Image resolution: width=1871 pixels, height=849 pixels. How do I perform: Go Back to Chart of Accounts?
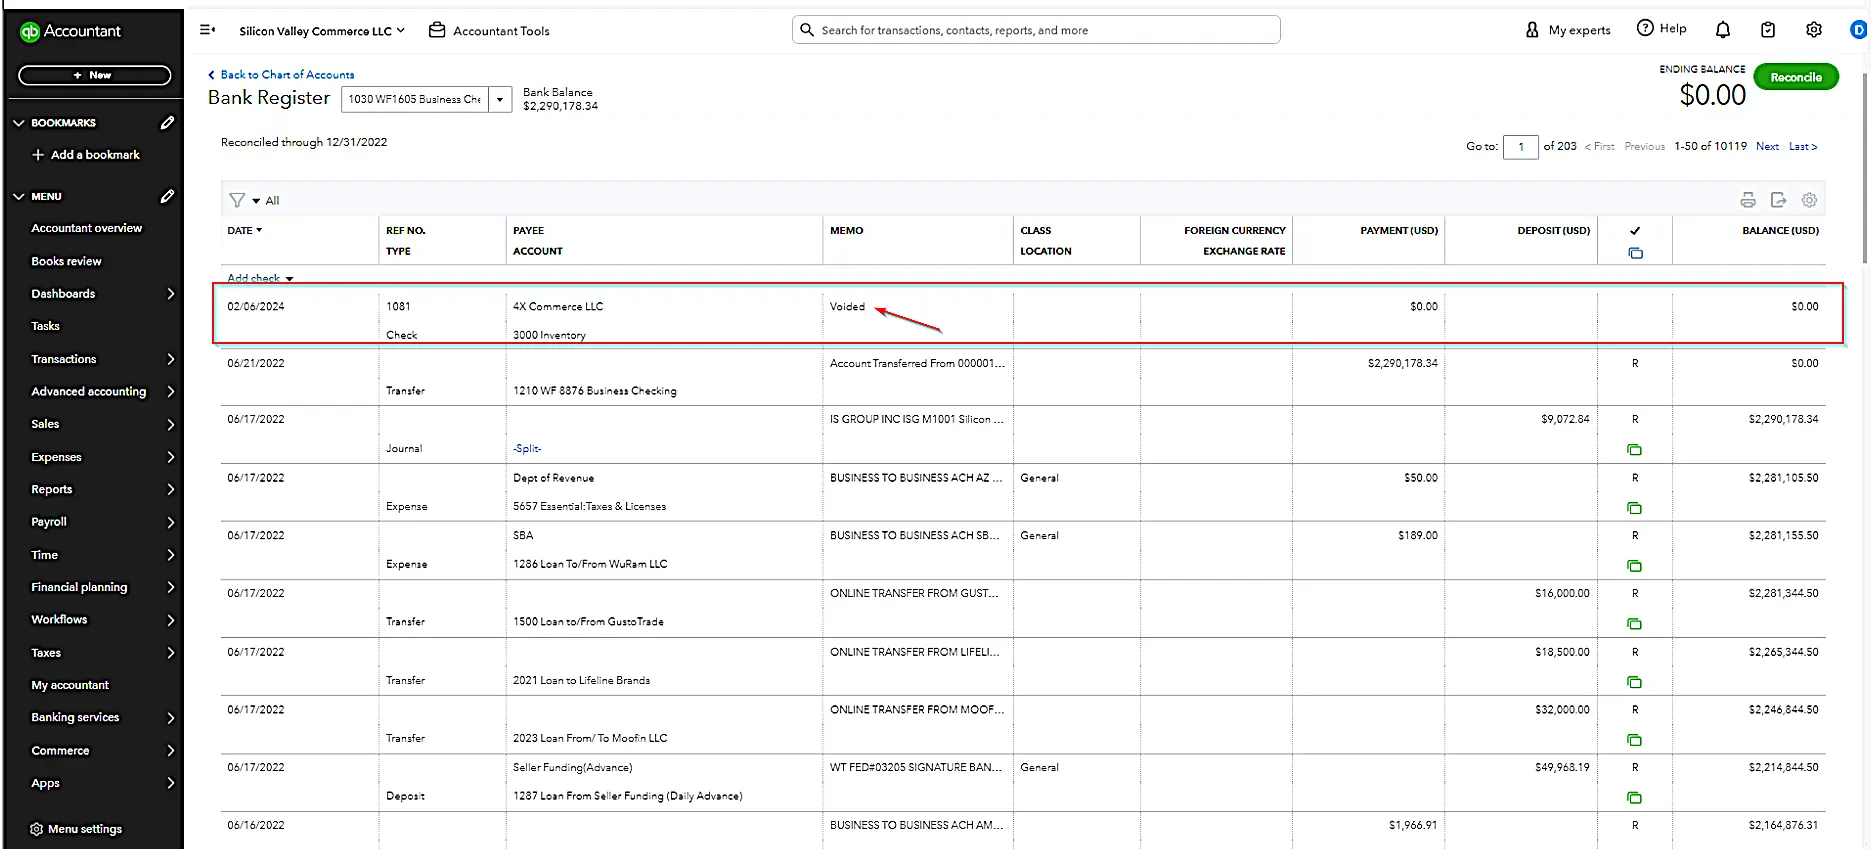(281, 74)
